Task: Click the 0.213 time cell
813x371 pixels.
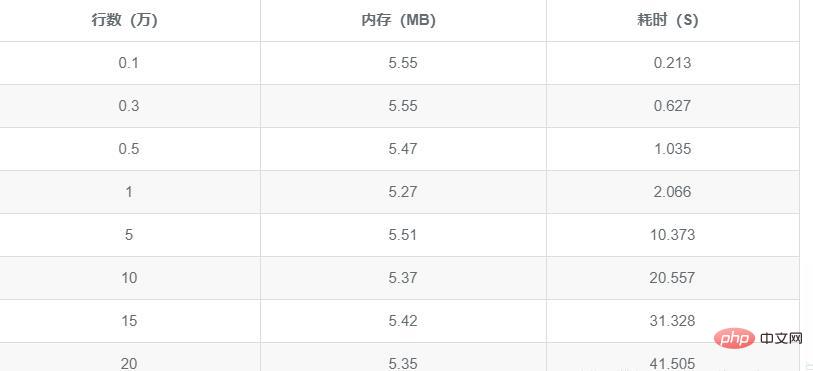Action: (673, 63)
